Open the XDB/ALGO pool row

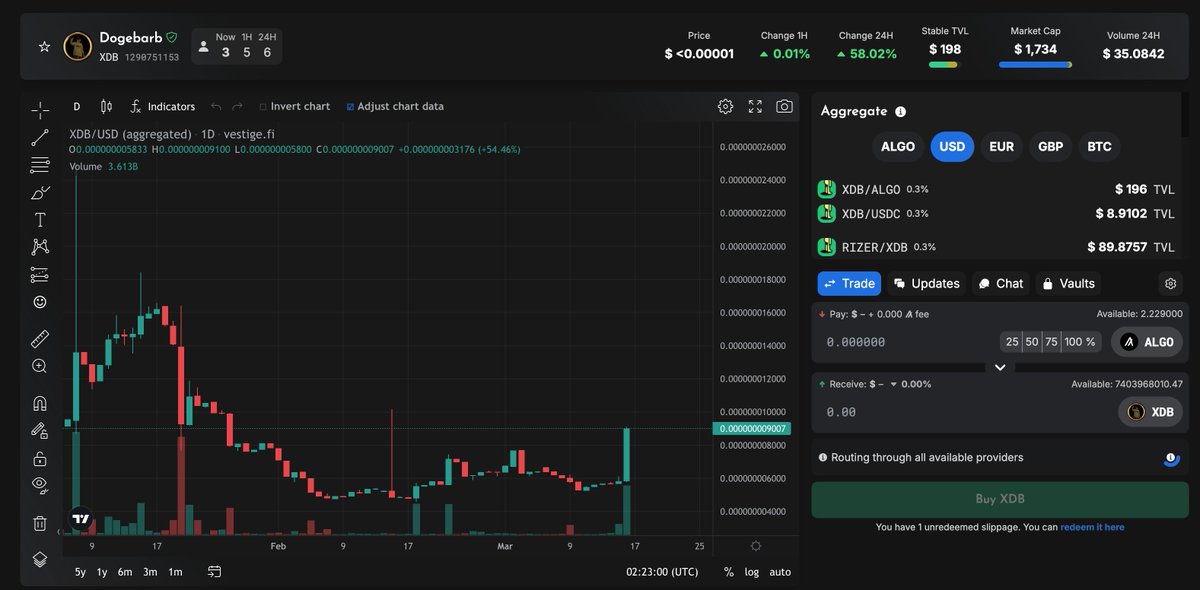click(996, 189)
